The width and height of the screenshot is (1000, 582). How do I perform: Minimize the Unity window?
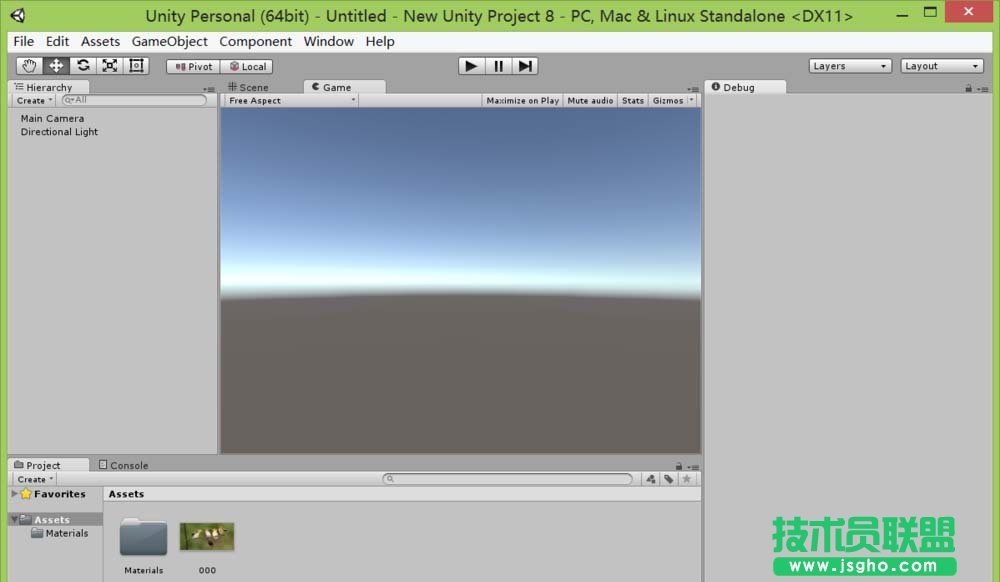902,14
